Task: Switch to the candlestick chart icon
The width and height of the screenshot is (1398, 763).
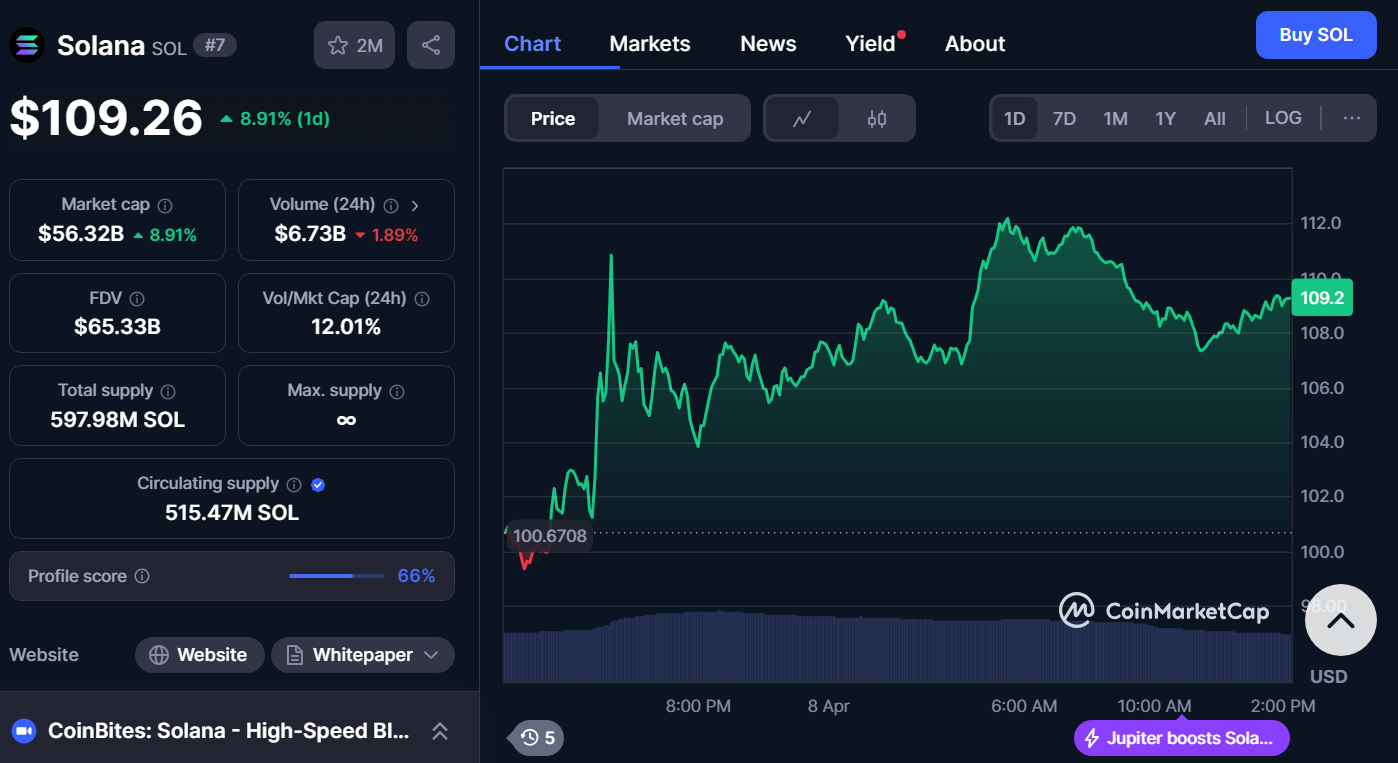Action: pos(877,119)
